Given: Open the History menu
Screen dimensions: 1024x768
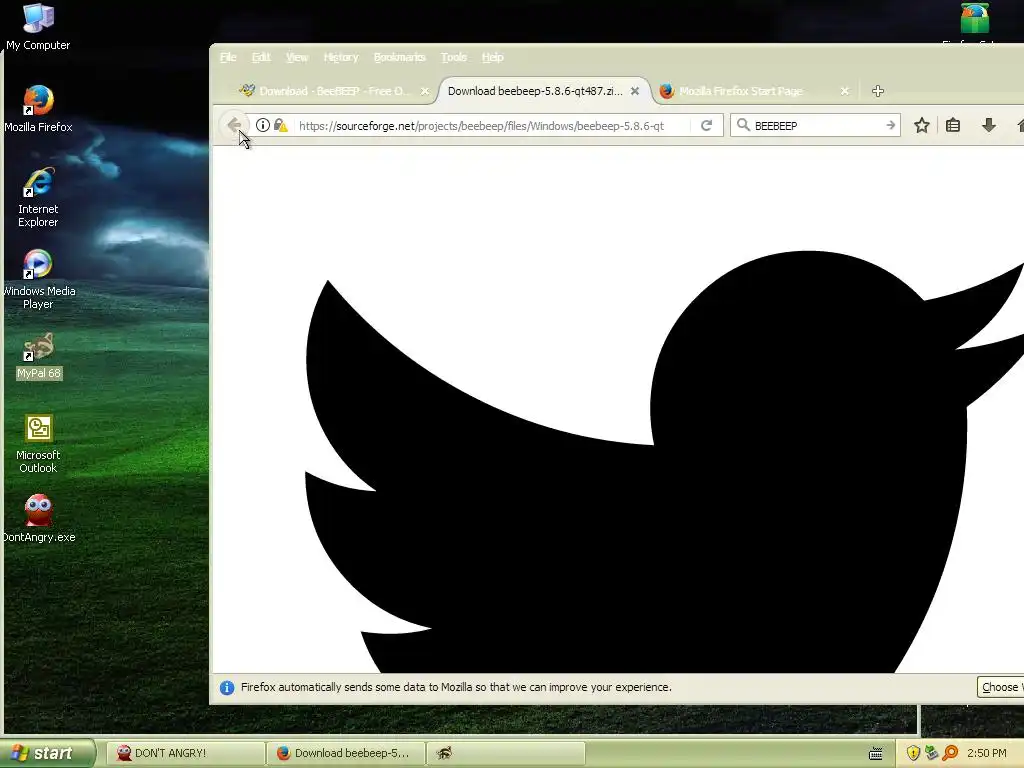Looking at the screenshot, I should 341,57.
